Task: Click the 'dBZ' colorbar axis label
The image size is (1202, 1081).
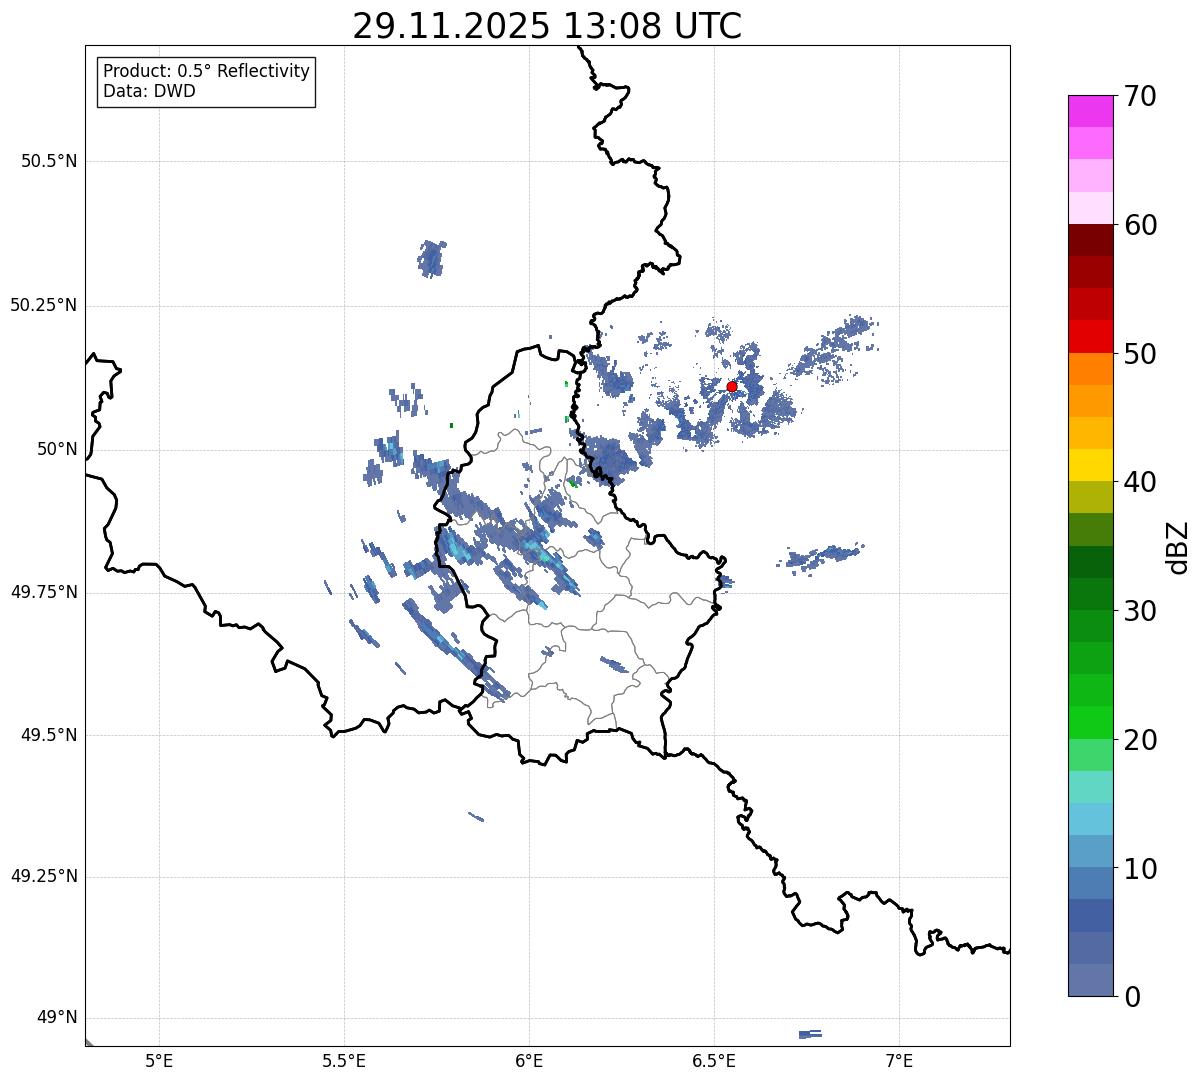Action: (1179, 547)
